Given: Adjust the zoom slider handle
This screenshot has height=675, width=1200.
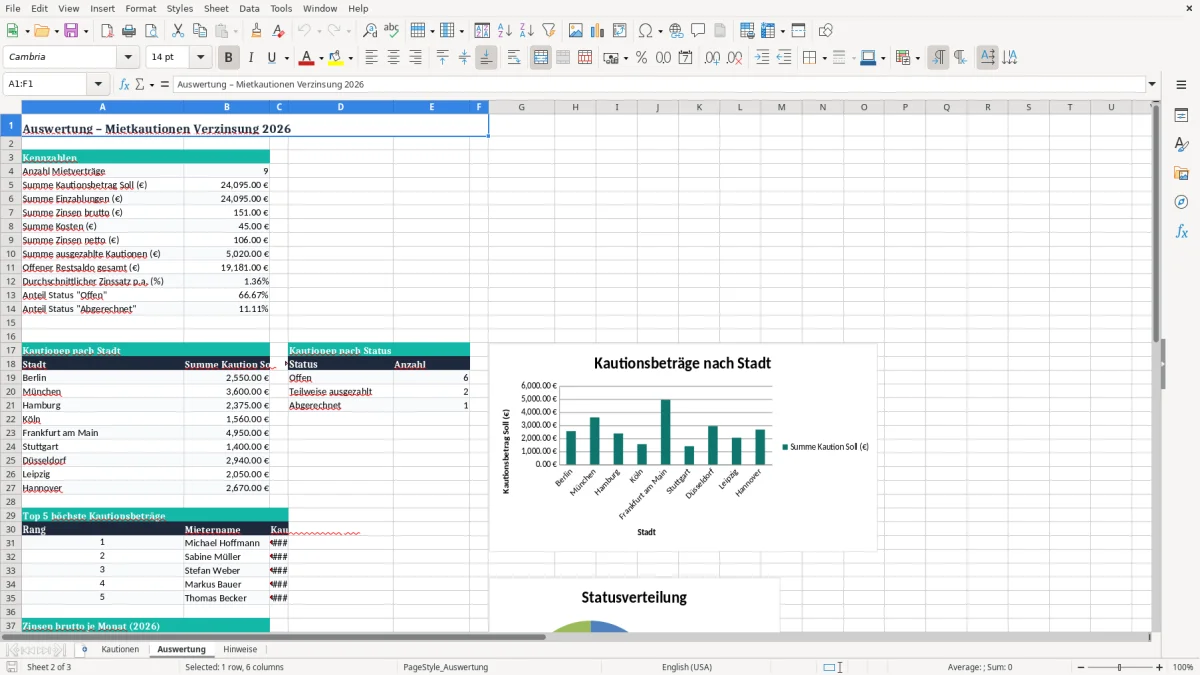Looking at the screenshot, I should (x=1119, y=667).
